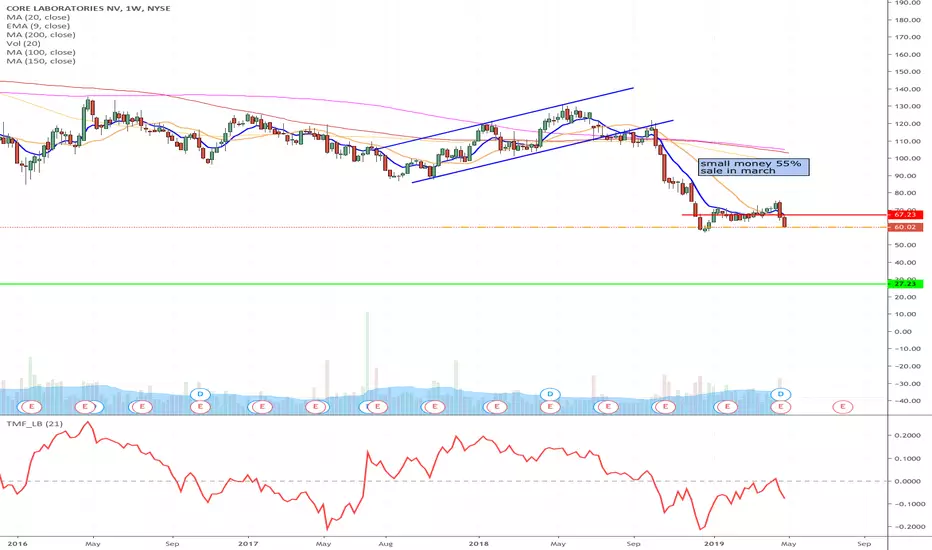932x550 pixels.
Task: Click the future earnings E marker after May 2019
Action: point(842,407)
